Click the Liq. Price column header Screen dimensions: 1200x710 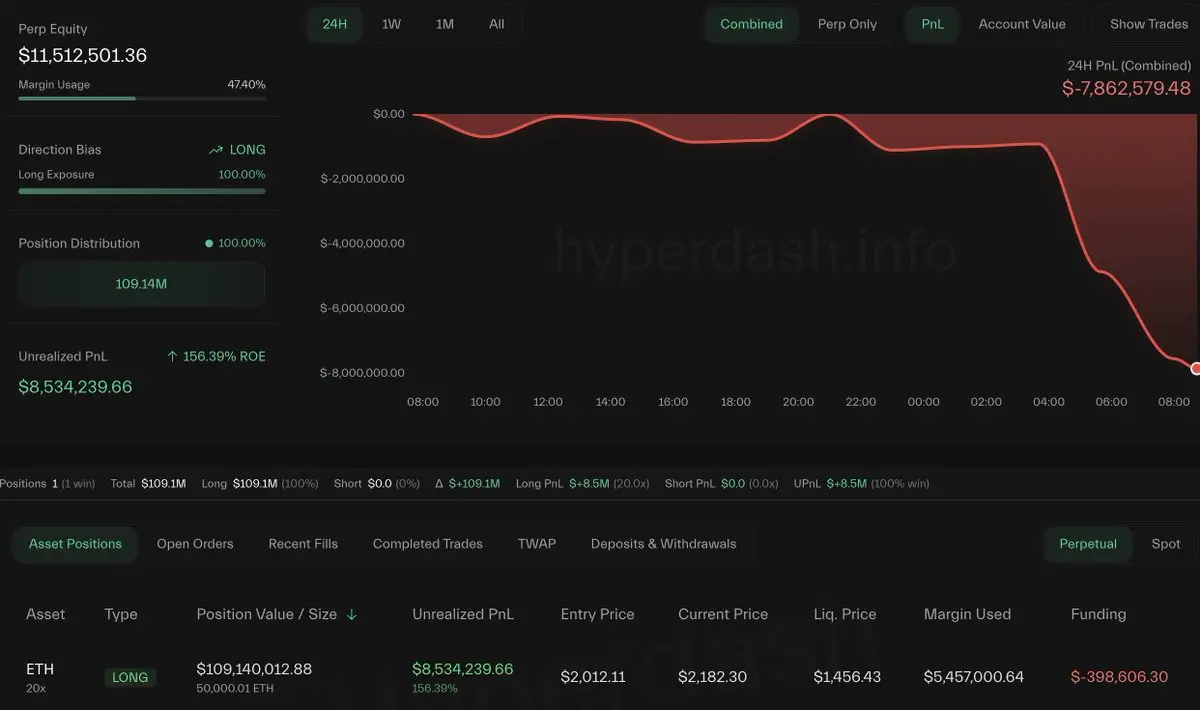[845, 614]
